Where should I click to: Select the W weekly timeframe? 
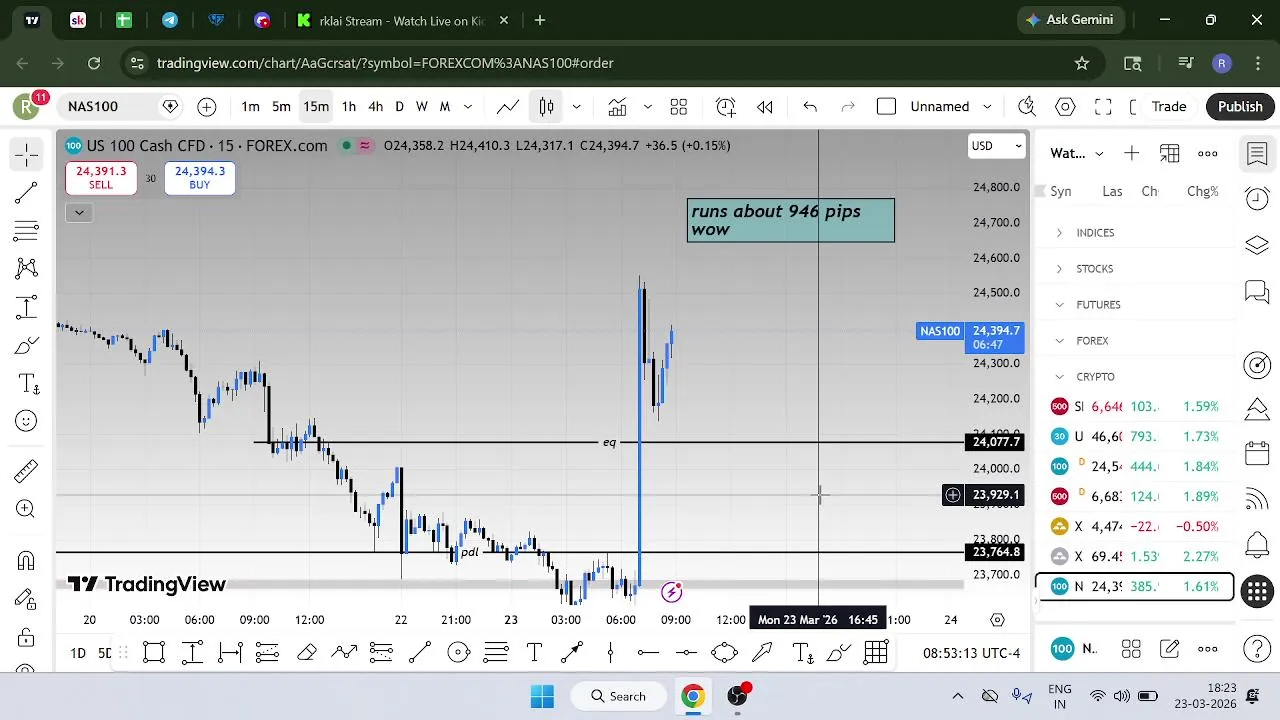click(422, 107)
